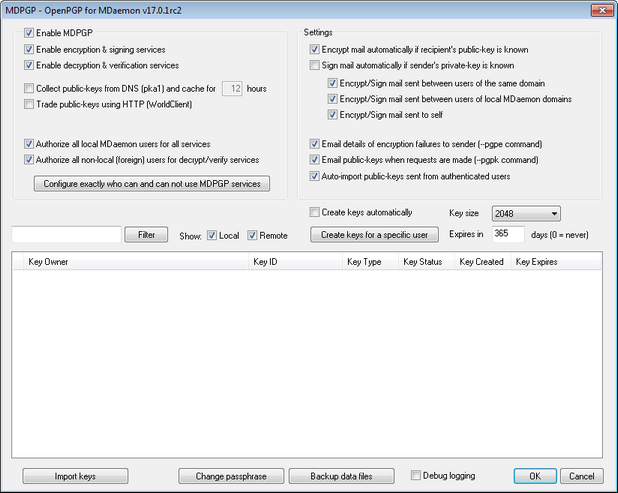Enable Trade public-keys using HTTP (WorldClient)
The height and width of the screenshot is (493, 618).
click(29, 104)
